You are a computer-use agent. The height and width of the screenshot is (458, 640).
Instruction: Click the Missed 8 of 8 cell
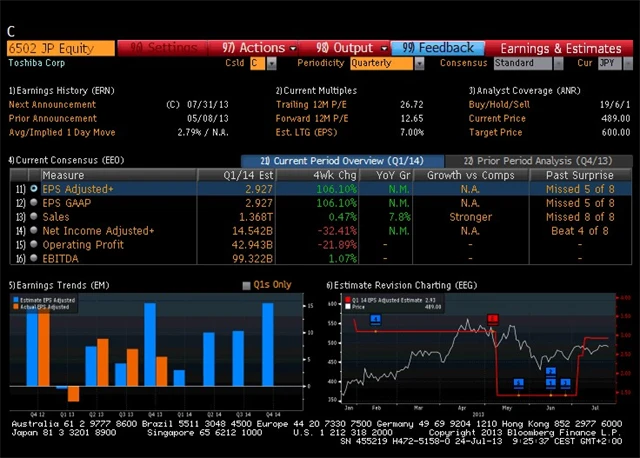(580, 217)
